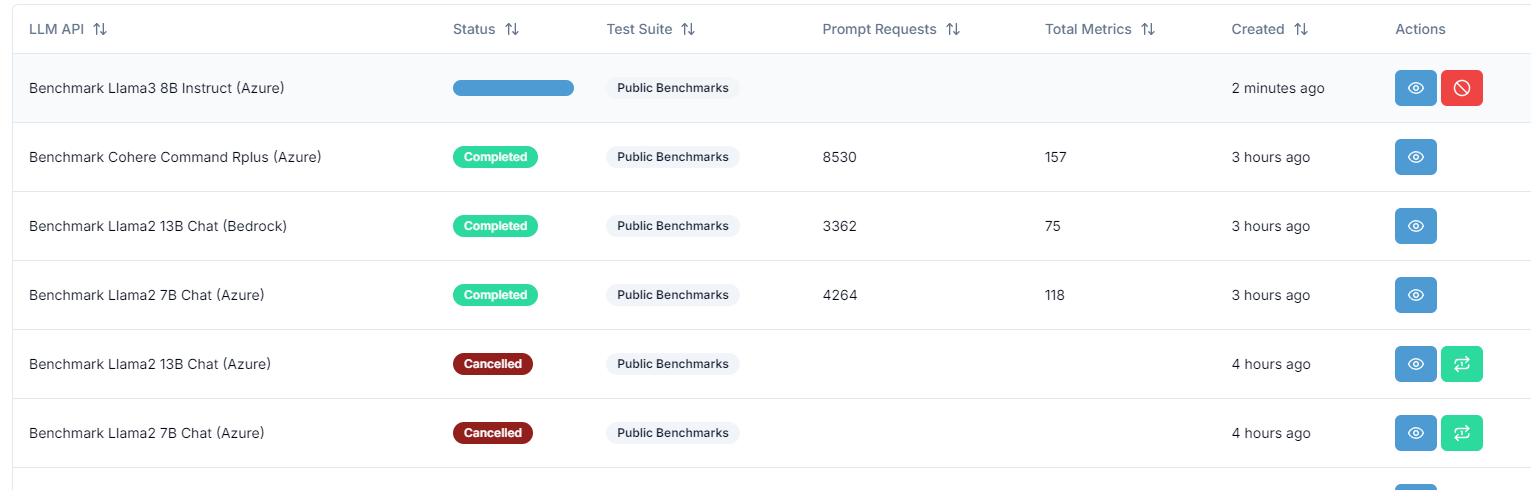Rerun cancelled Llama2 13B Chat (Azure) benchmark
The height and width of the screenshot is (490, 1531).
(1462, 364)
